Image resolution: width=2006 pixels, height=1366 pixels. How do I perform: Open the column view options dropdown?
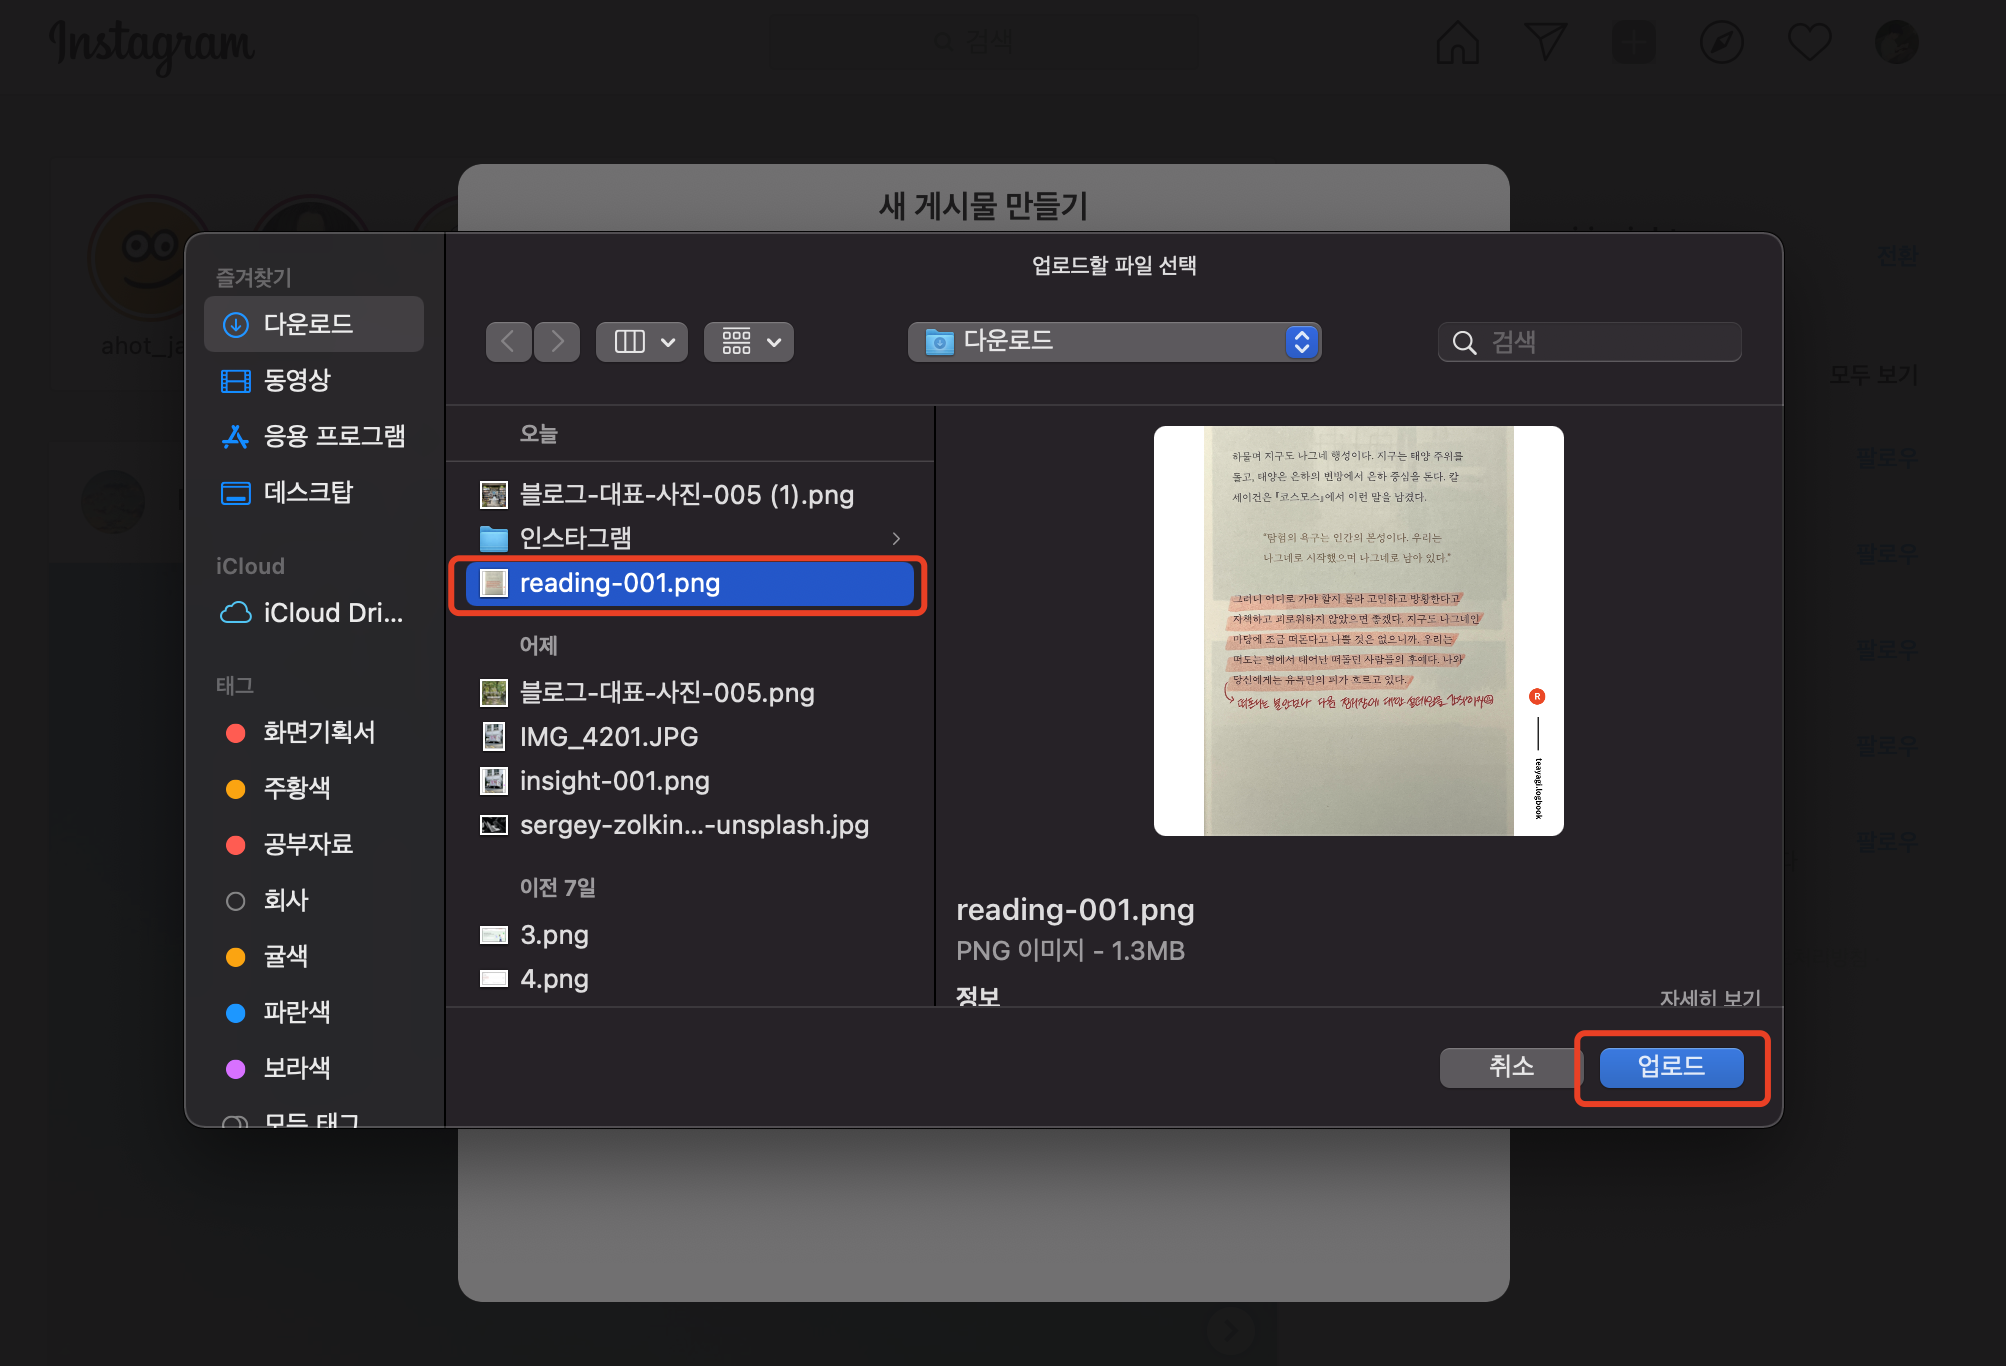[642, 342]
